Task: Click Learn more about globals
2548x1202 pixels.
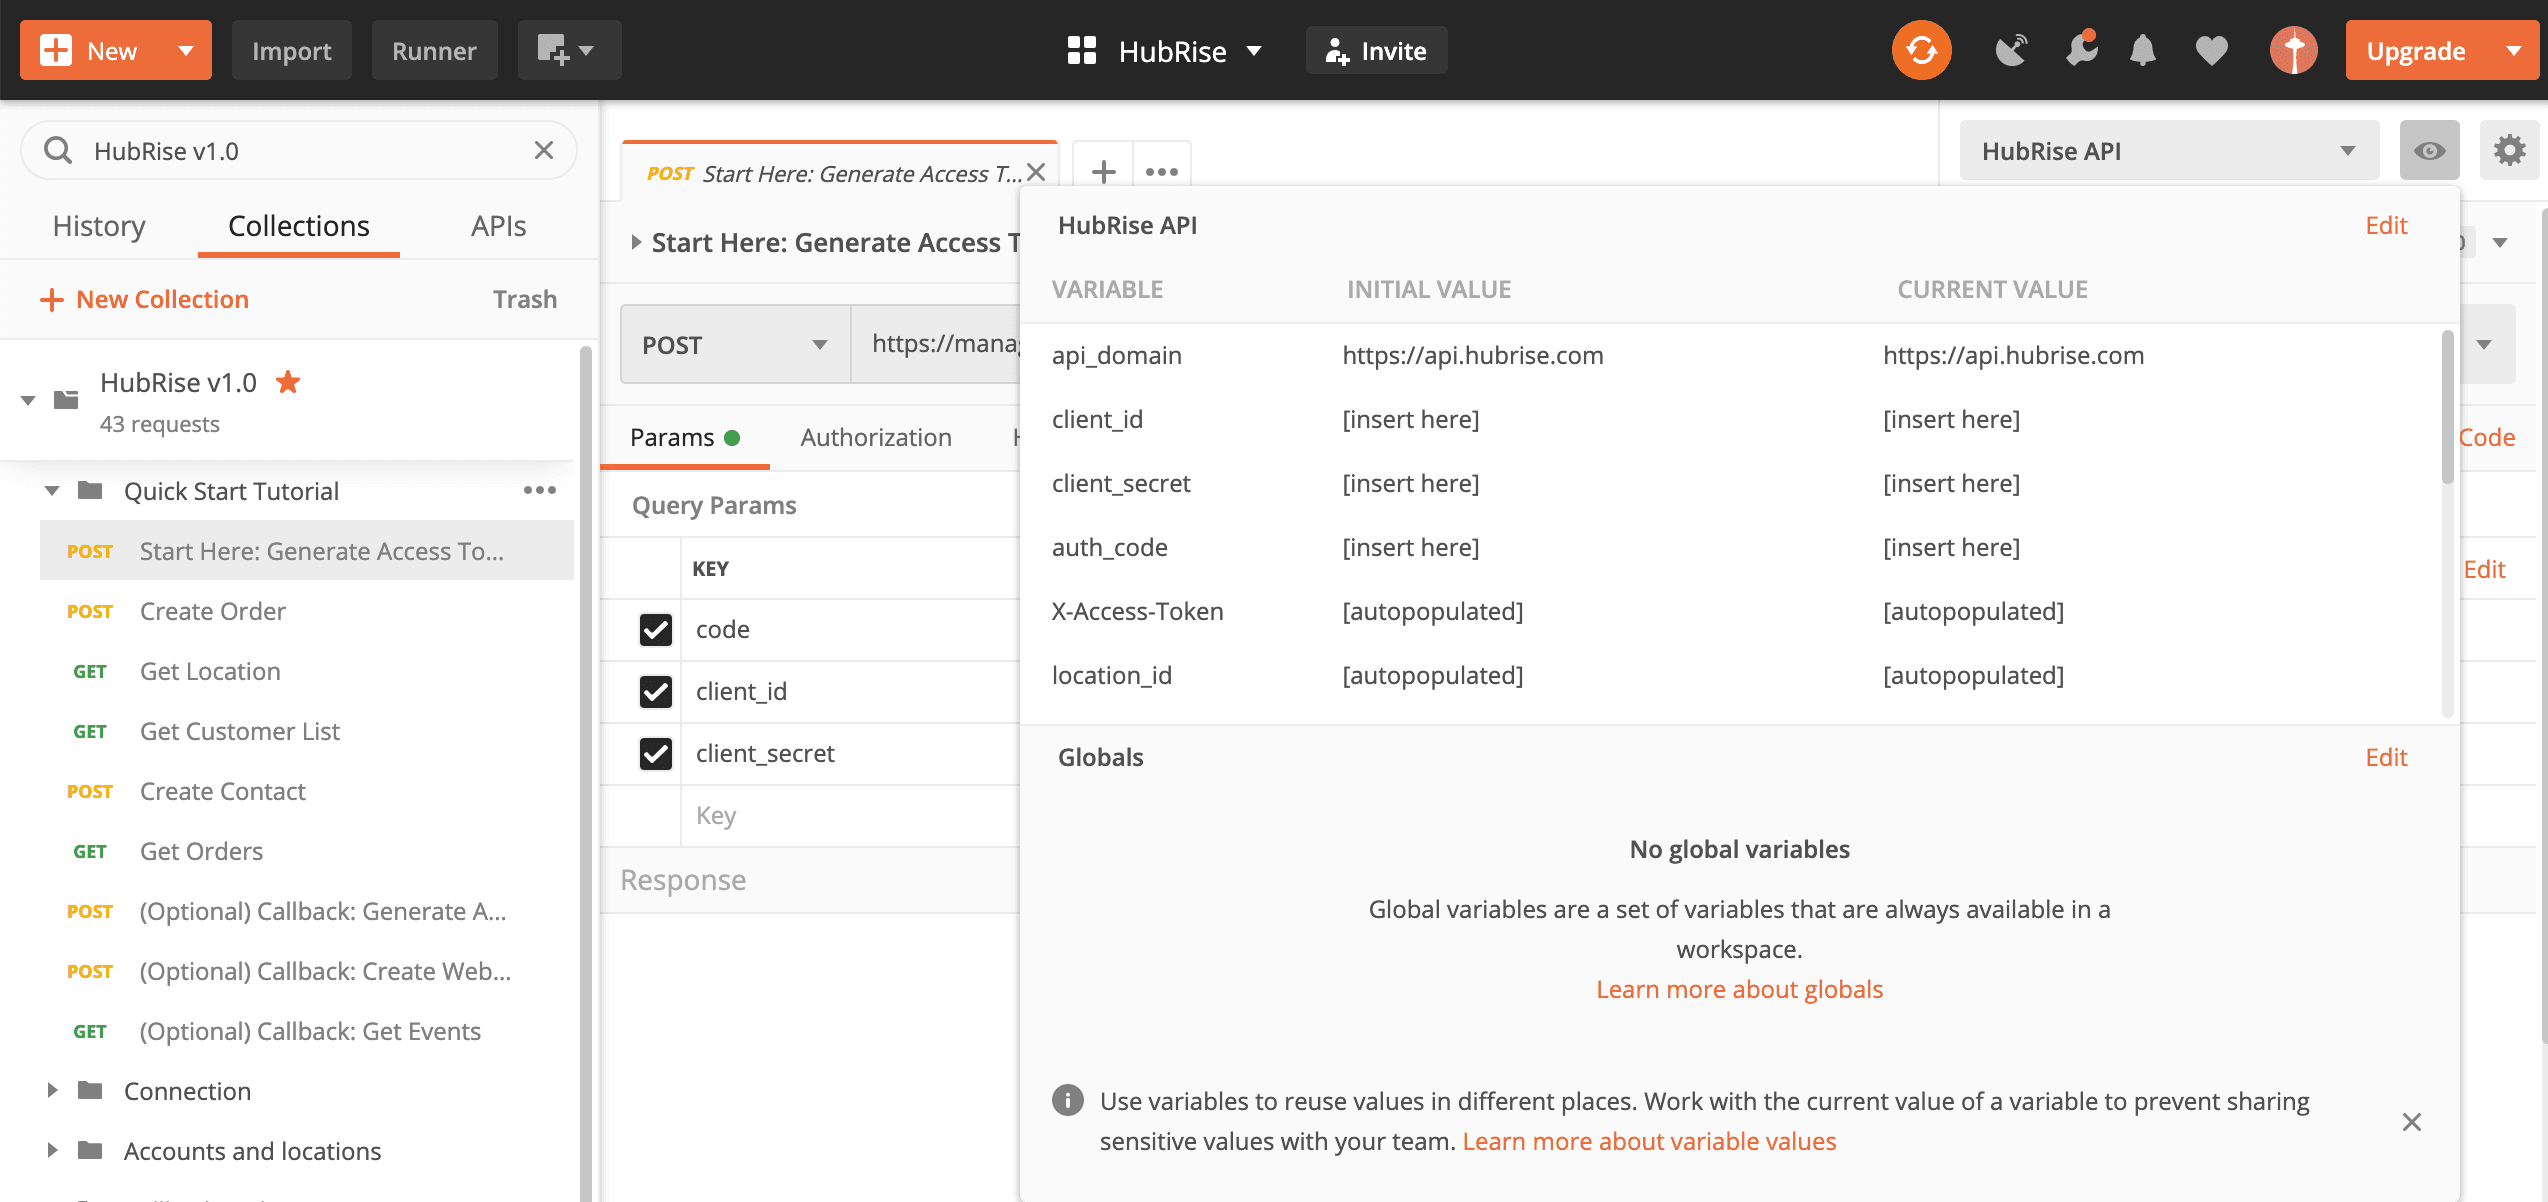Action: 1739,989
